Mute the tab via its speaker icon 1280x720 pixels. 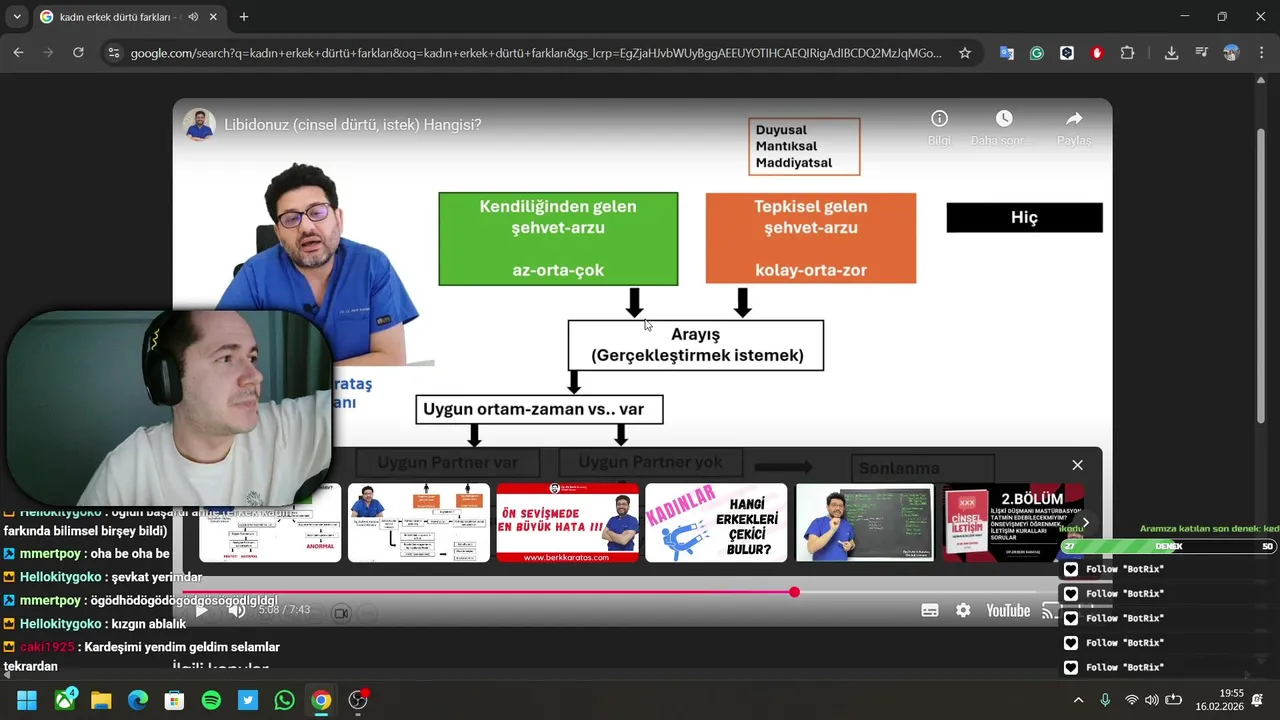coord(192,17)
